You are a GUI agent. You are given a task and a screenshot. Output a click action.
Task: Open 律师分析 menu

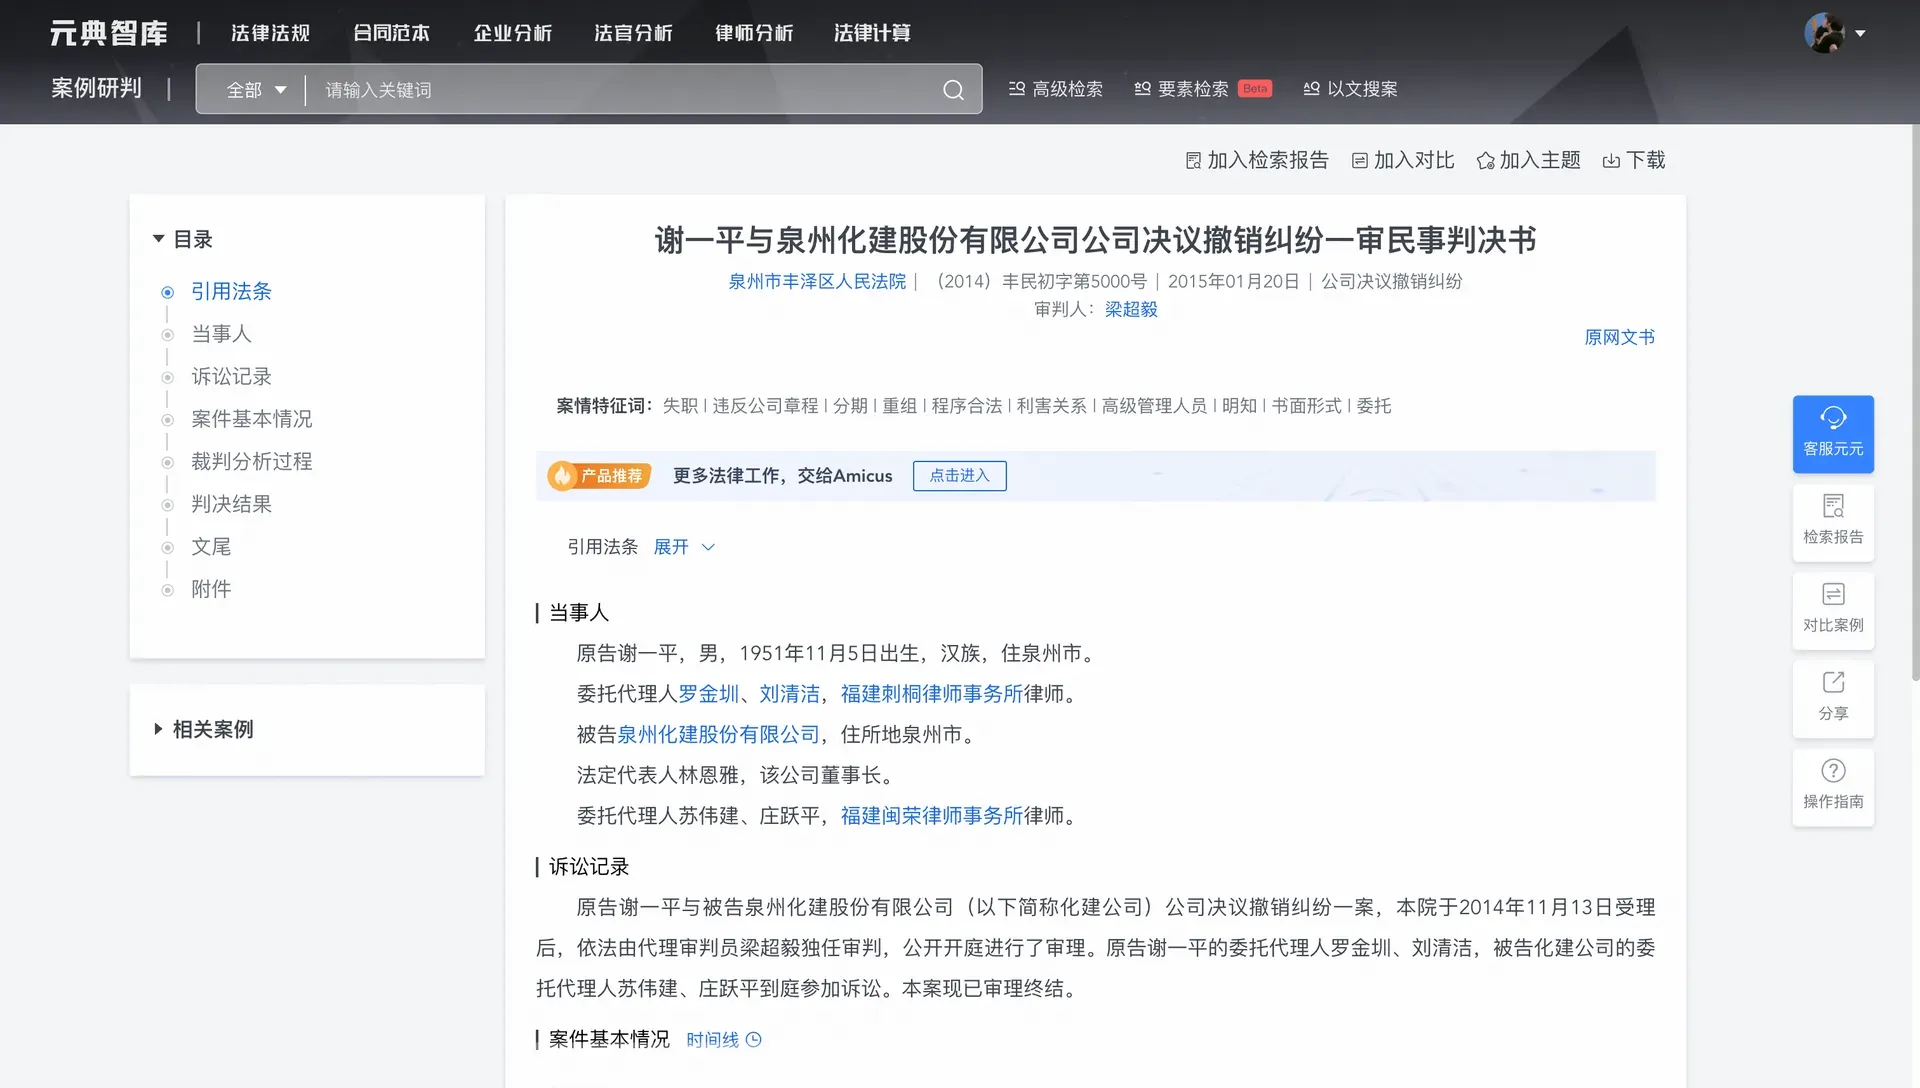click(754, 33)
